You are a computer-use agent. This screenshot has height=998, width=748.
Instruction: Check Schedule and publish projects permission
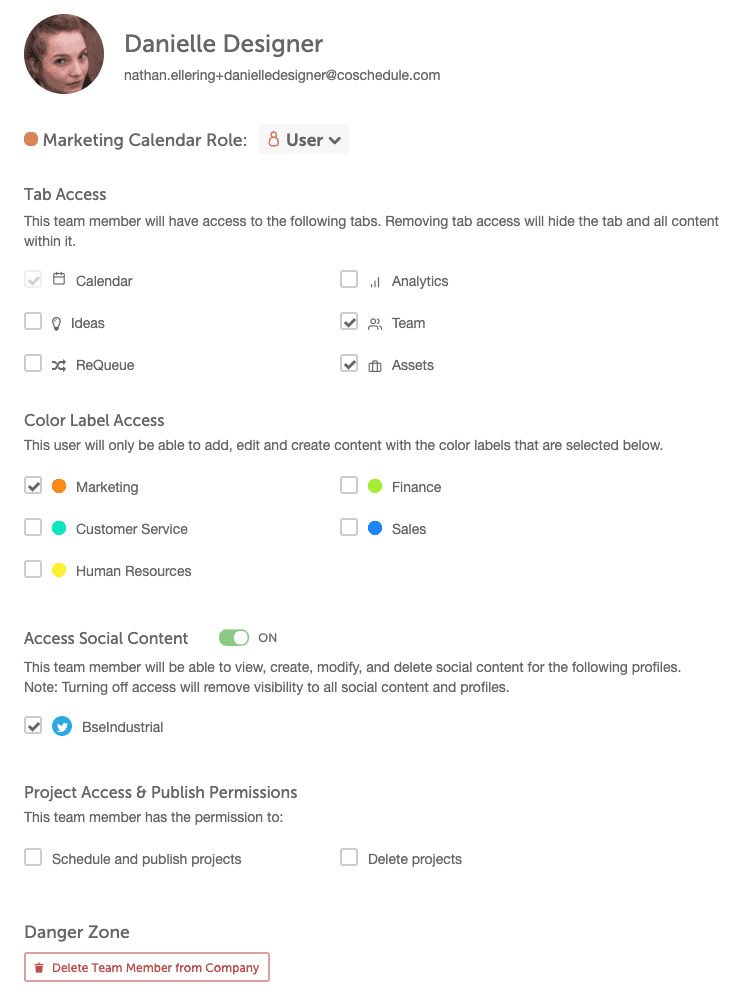click(x=33, y=858)
